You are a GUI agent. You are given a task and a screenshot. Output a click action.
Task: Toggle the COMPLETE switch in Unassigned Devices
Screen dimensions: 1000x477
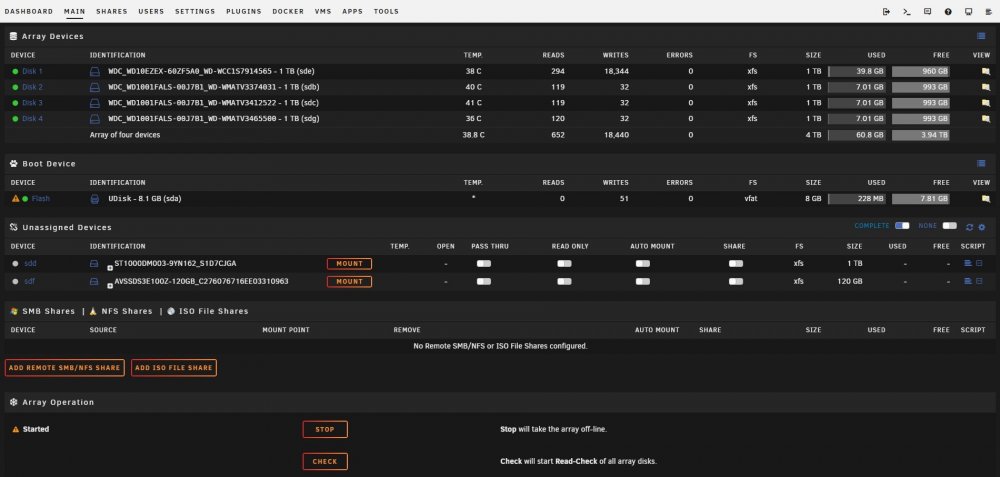point(902,226)
